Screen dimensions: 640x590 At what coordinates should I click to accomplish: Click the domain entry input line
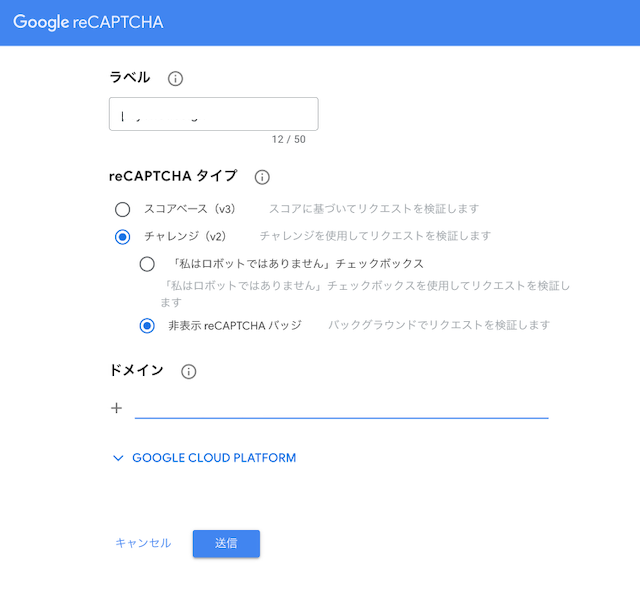(x=342, y=408)
